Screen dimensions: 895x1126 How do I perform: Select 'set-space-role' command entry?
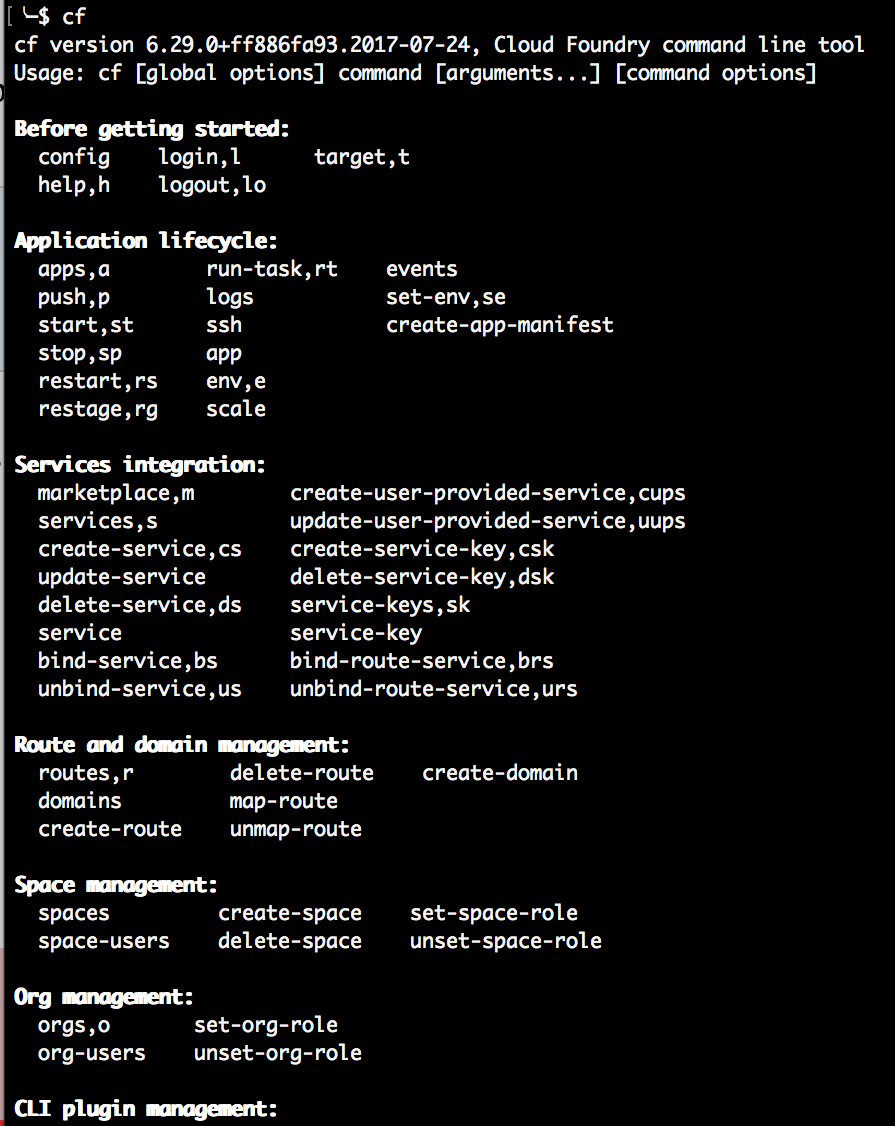(x=494, y=913)
